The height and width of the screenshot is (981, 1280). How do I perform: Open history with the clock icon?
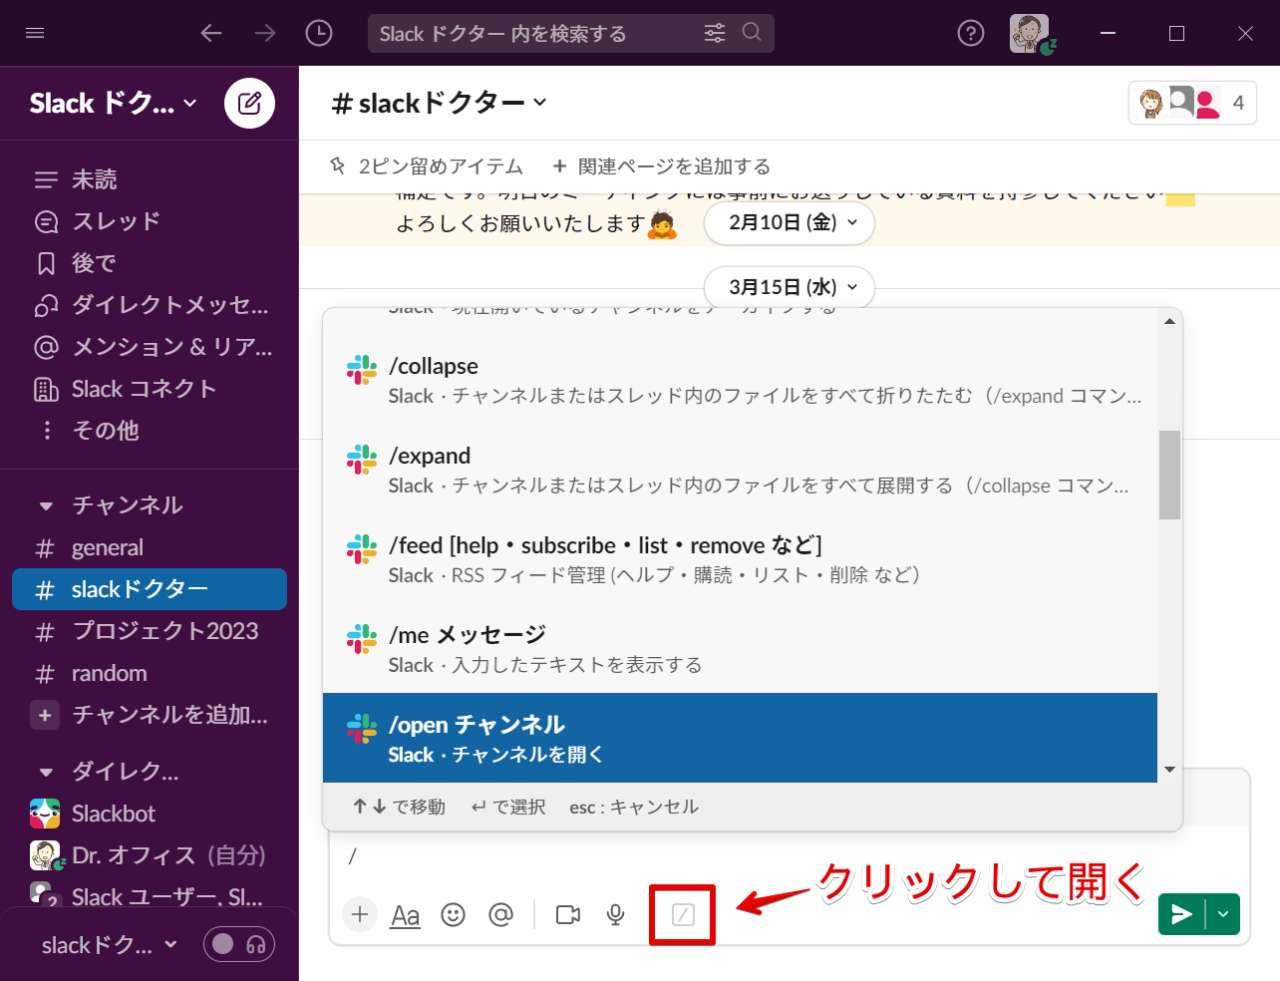click(x=319, y=33)
